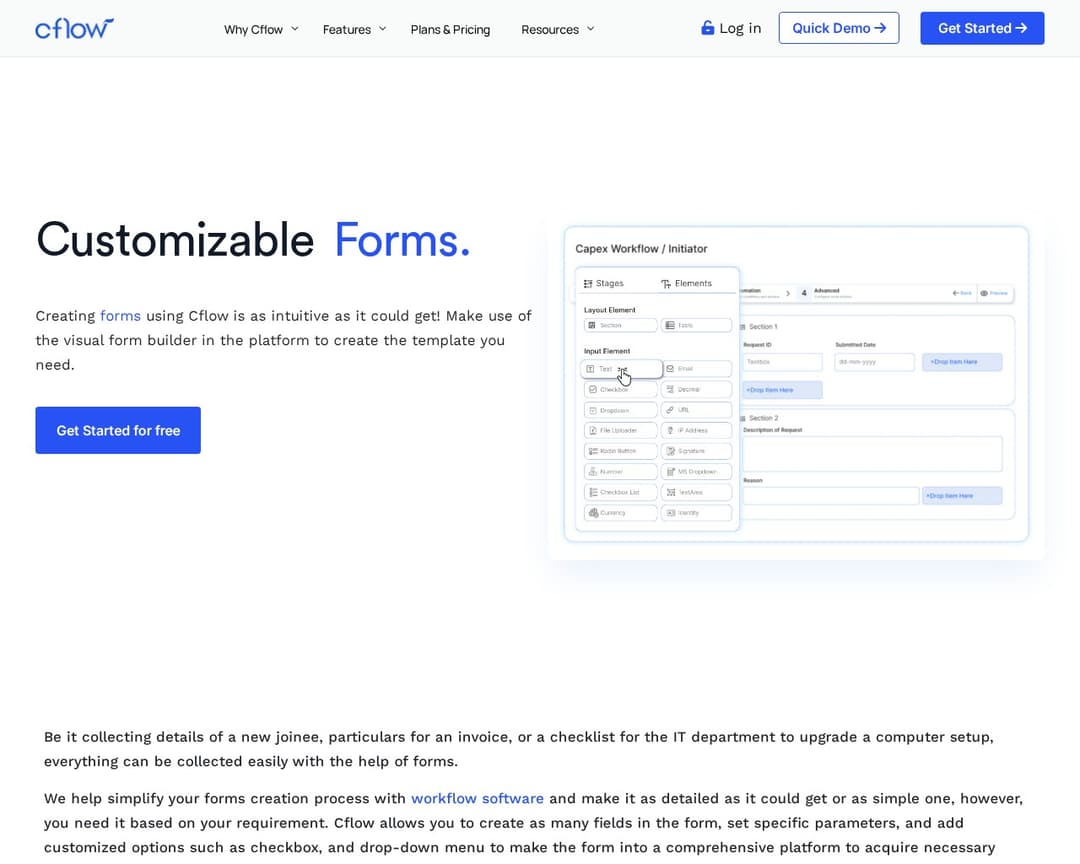
Task: Pick the Currency element
Action: pos(621,513)
